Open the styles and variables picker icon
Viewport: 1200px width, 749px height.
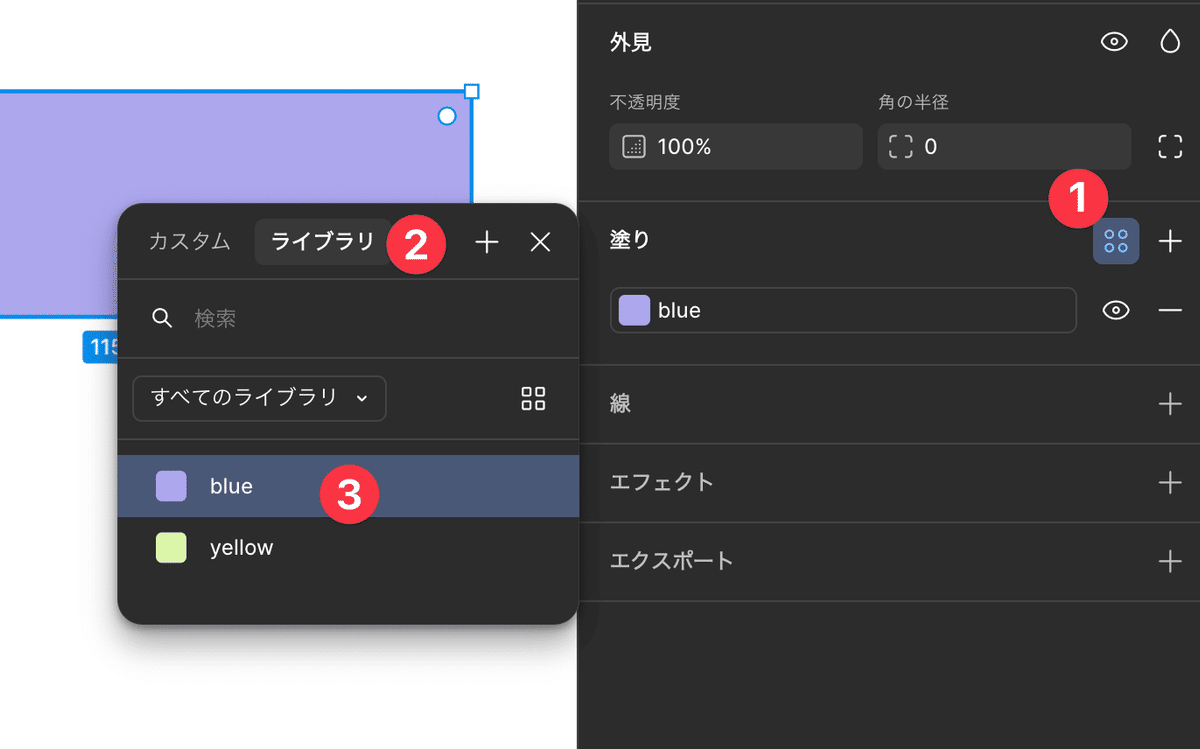[x=1115, y=241]
